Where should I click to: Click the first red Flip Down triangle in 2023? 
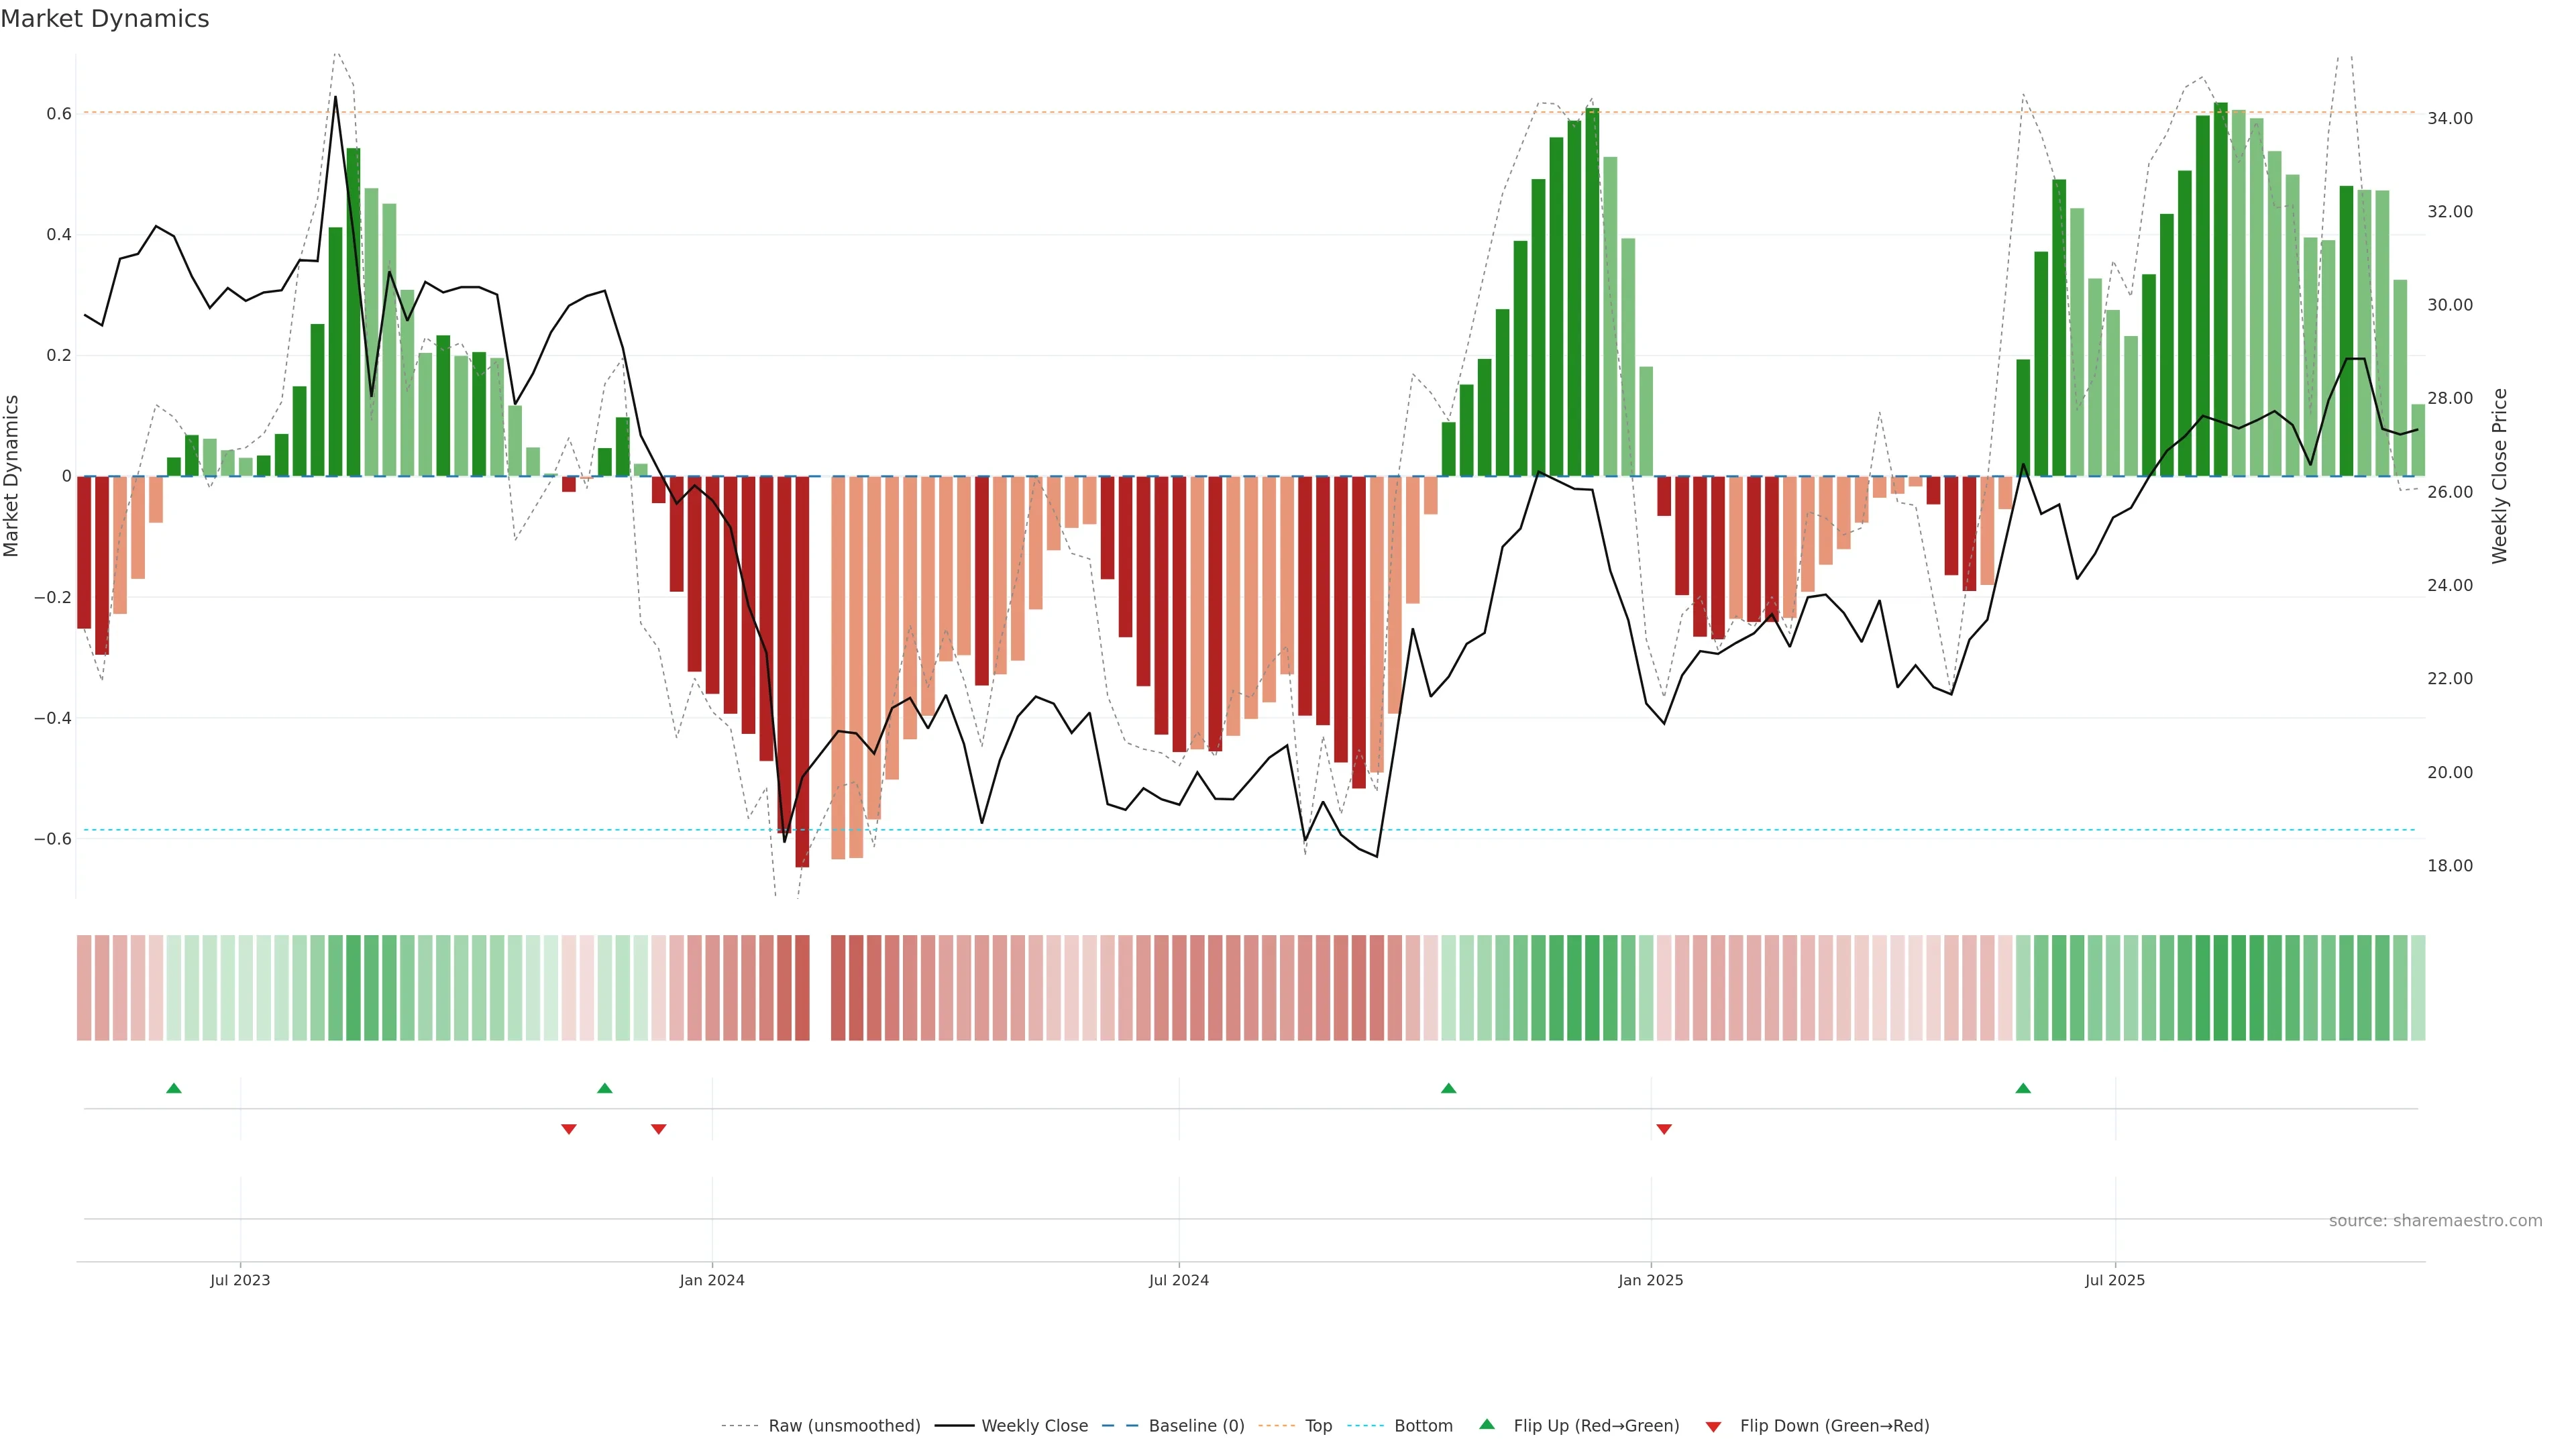[569, 1129]
